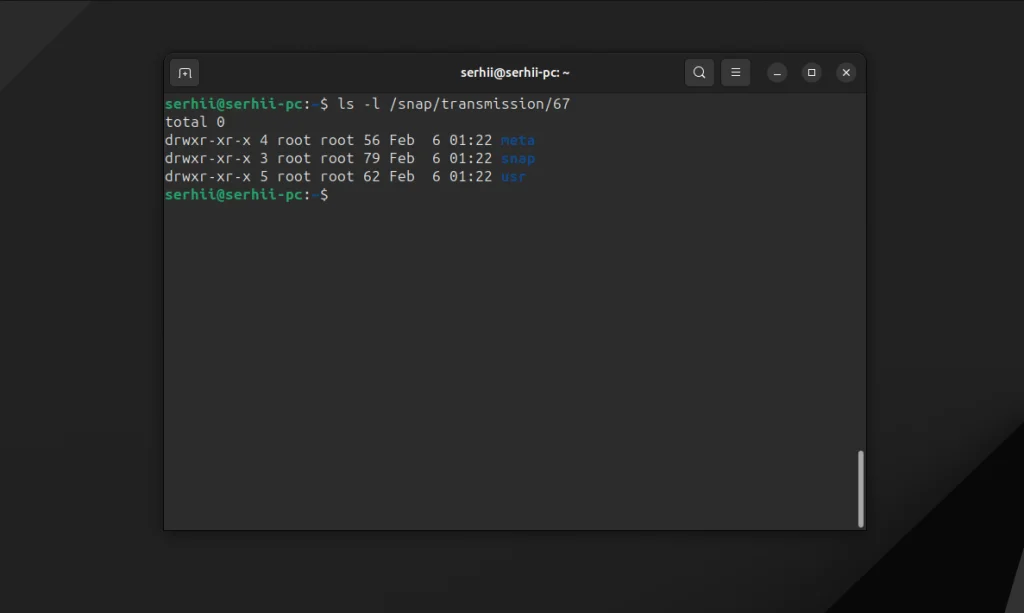Click the desktop background outside the terminal
The image size is (1024, 613).
[x=80, y=300]
